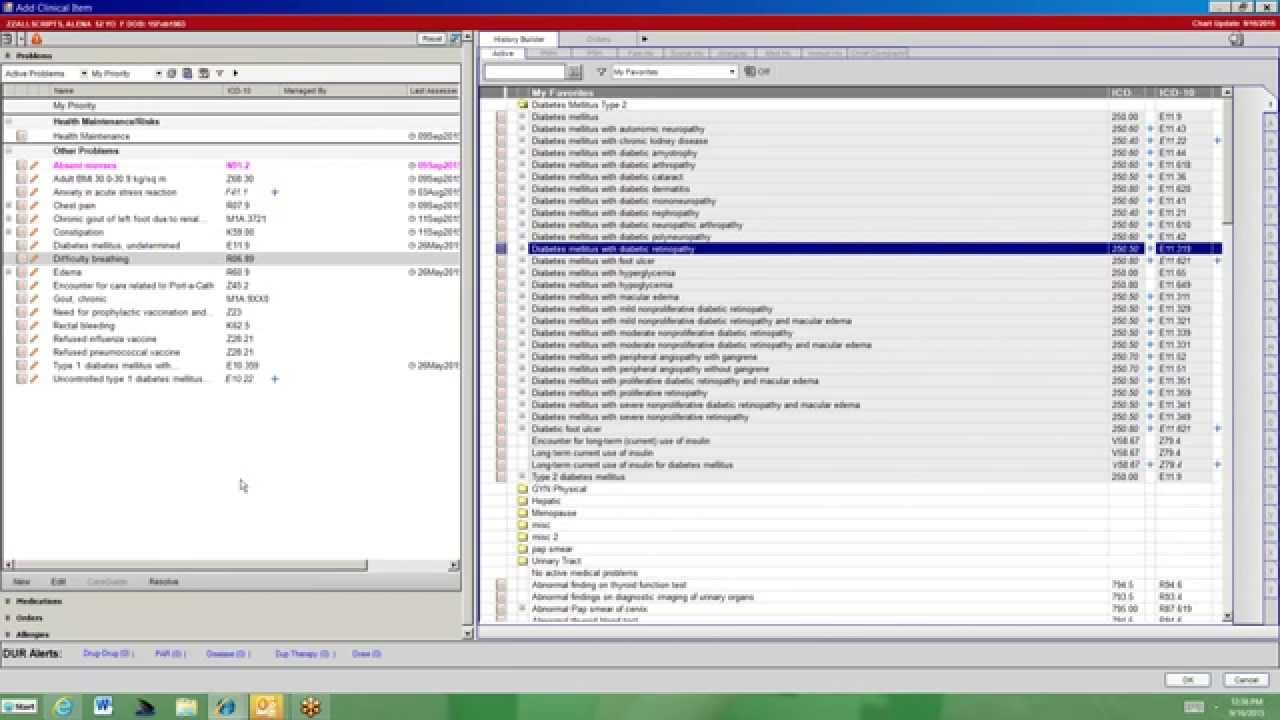Click the orange alert icon in top toolbar
1280x720 pixels.
[36, 39]
